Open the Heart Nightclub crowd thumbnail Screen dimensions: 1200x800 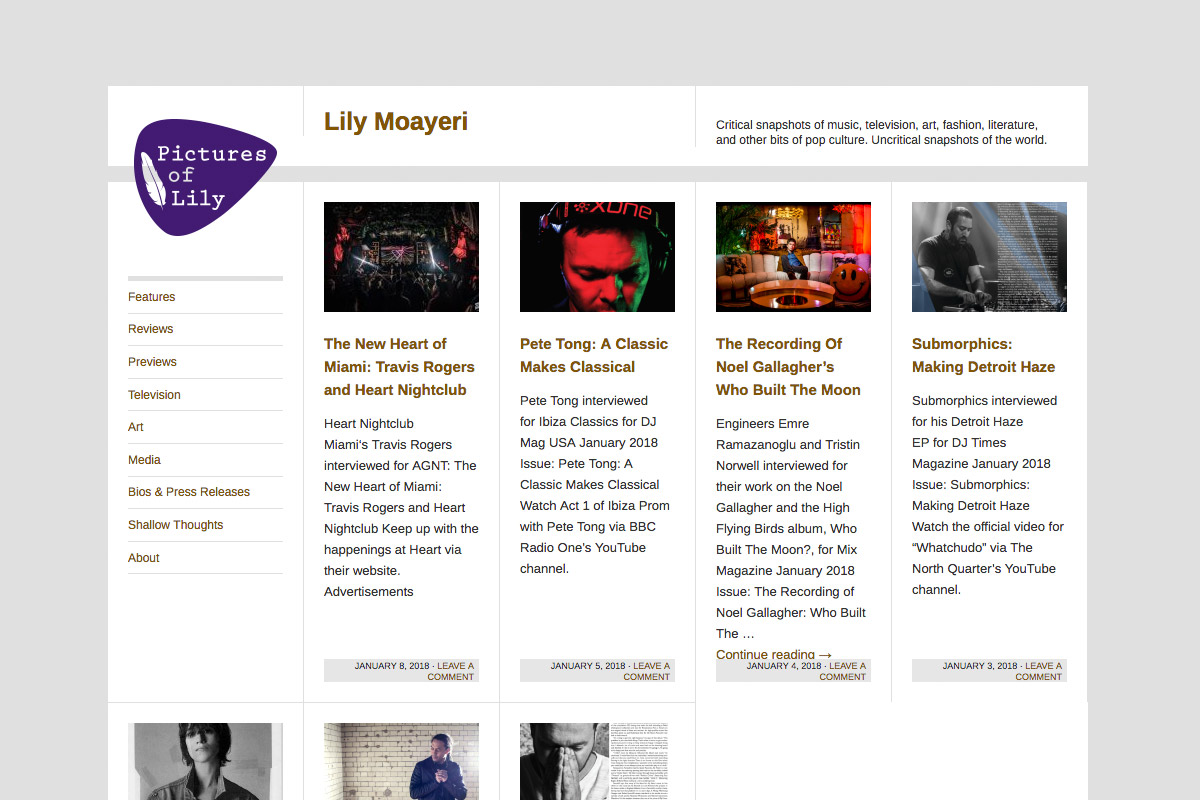tap(401, 257)
